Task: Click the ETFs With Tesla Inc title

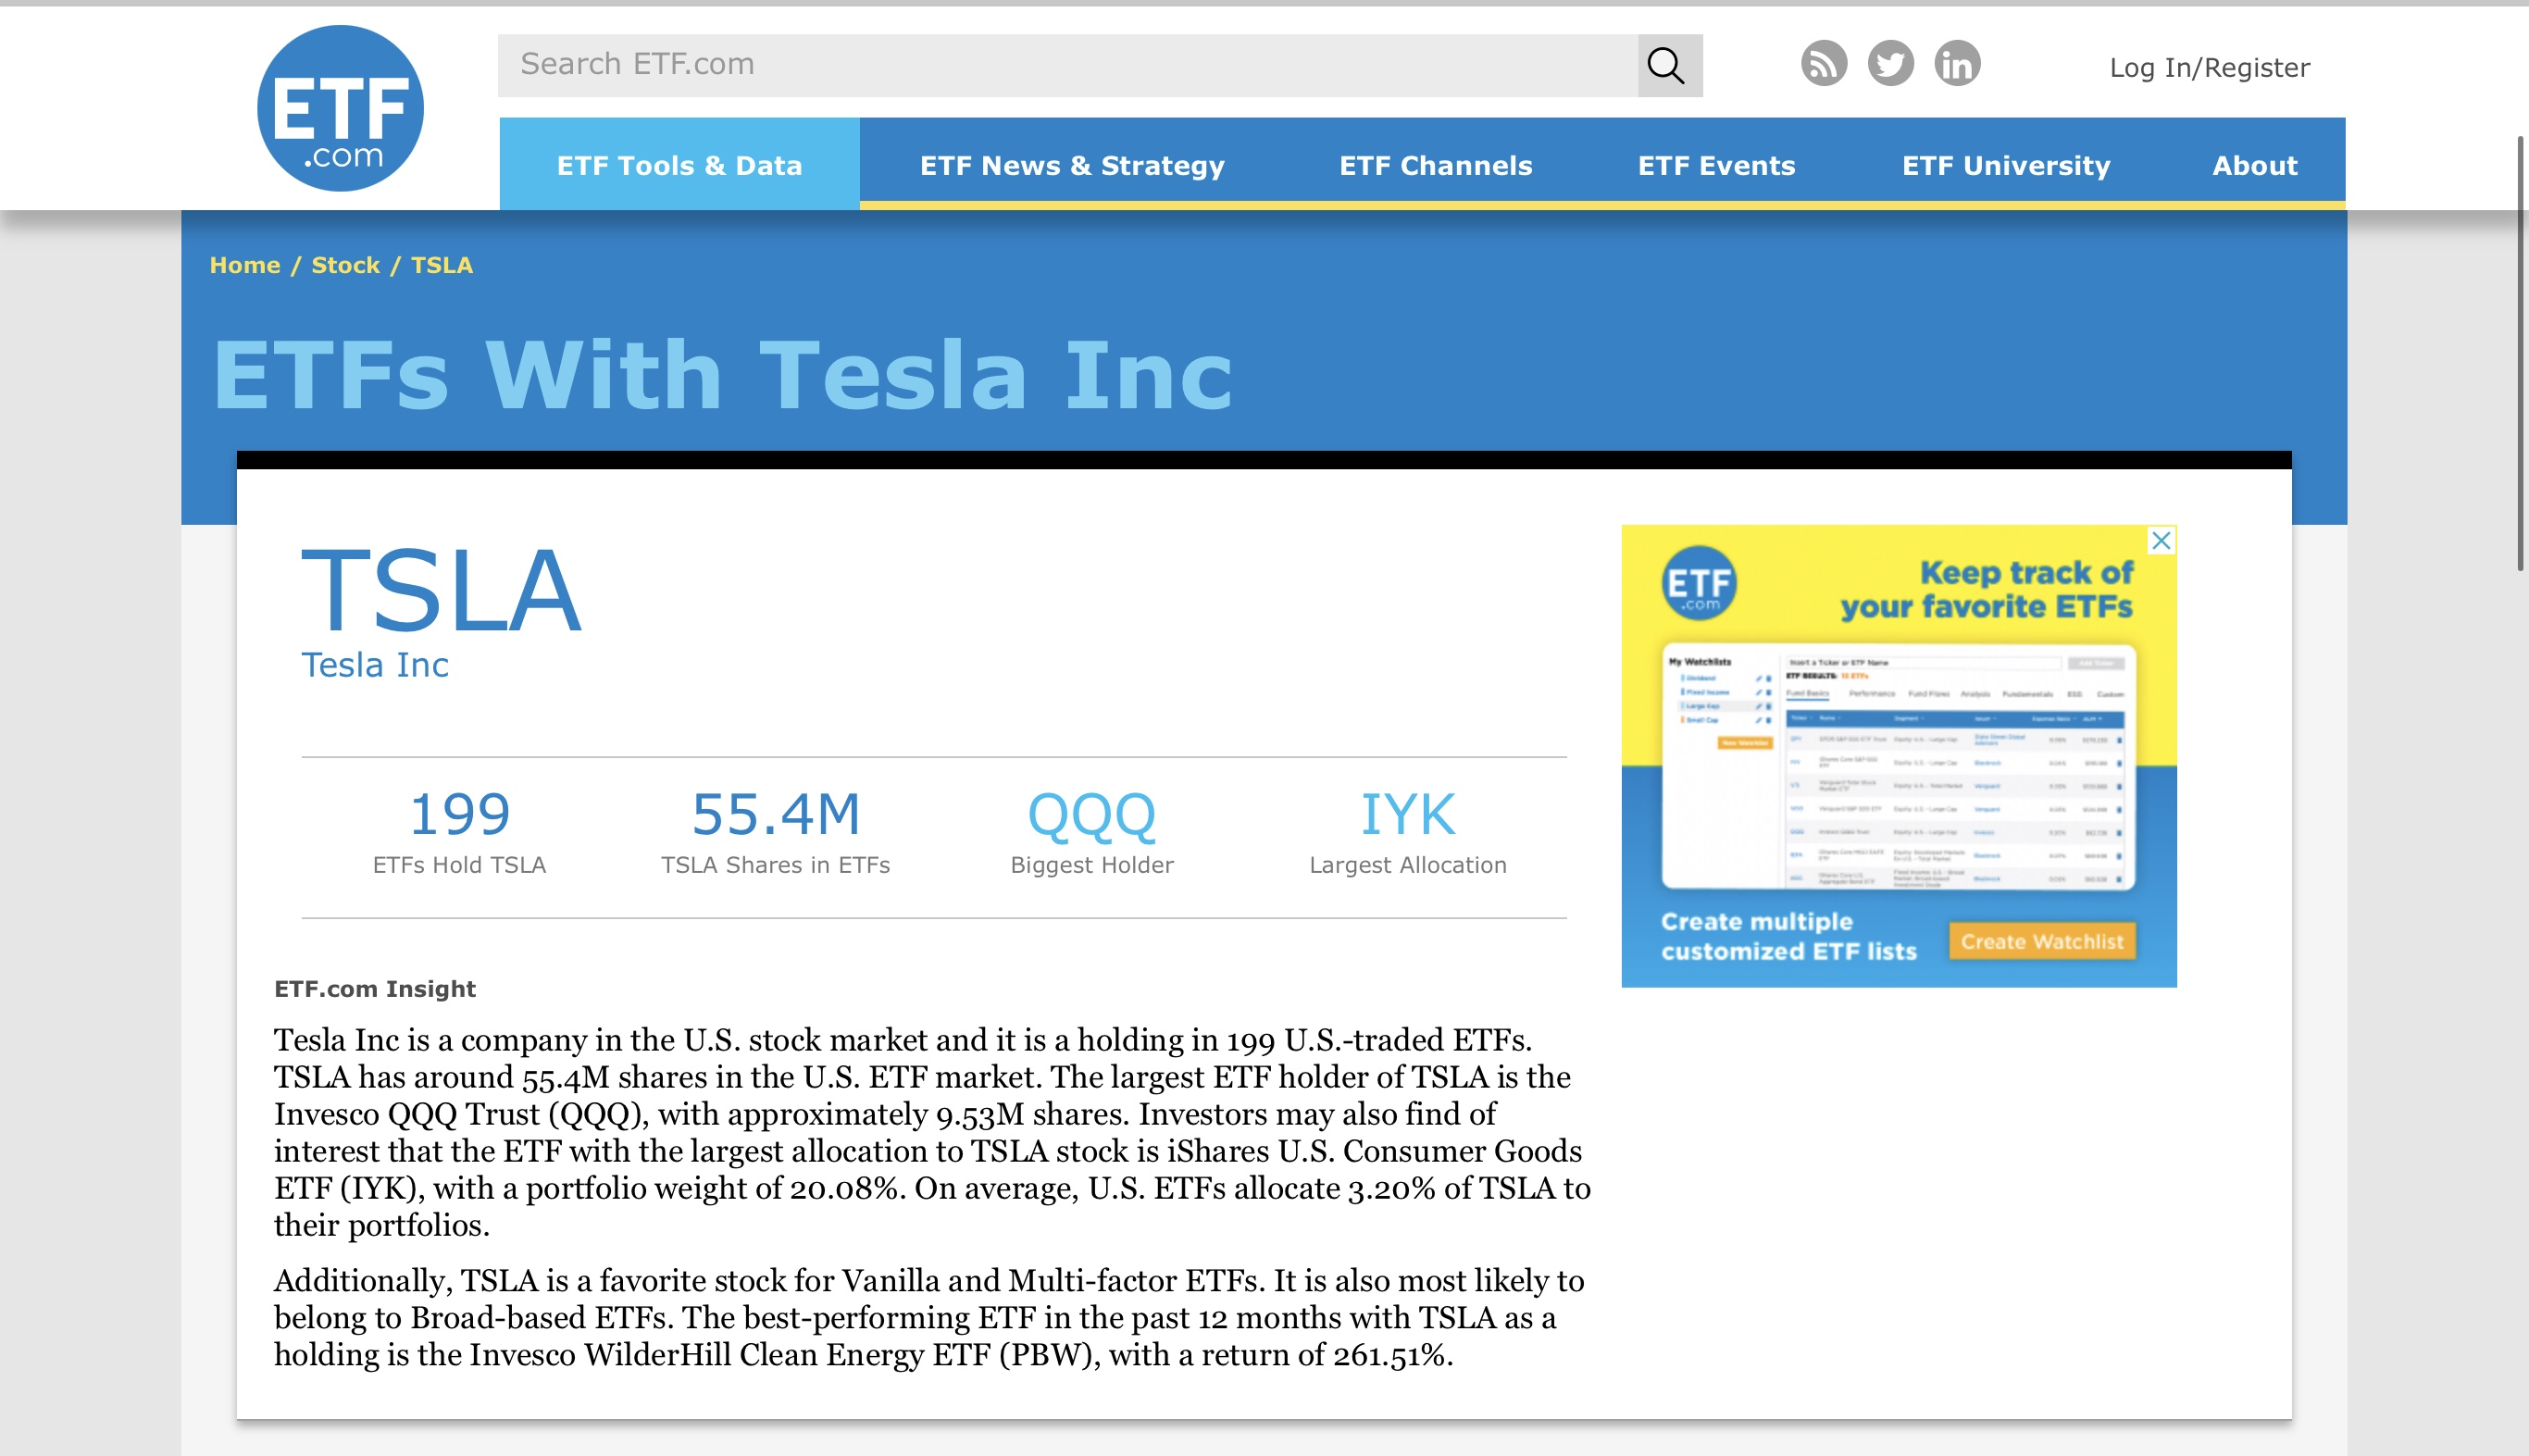Action: click(x=723, y=374)
